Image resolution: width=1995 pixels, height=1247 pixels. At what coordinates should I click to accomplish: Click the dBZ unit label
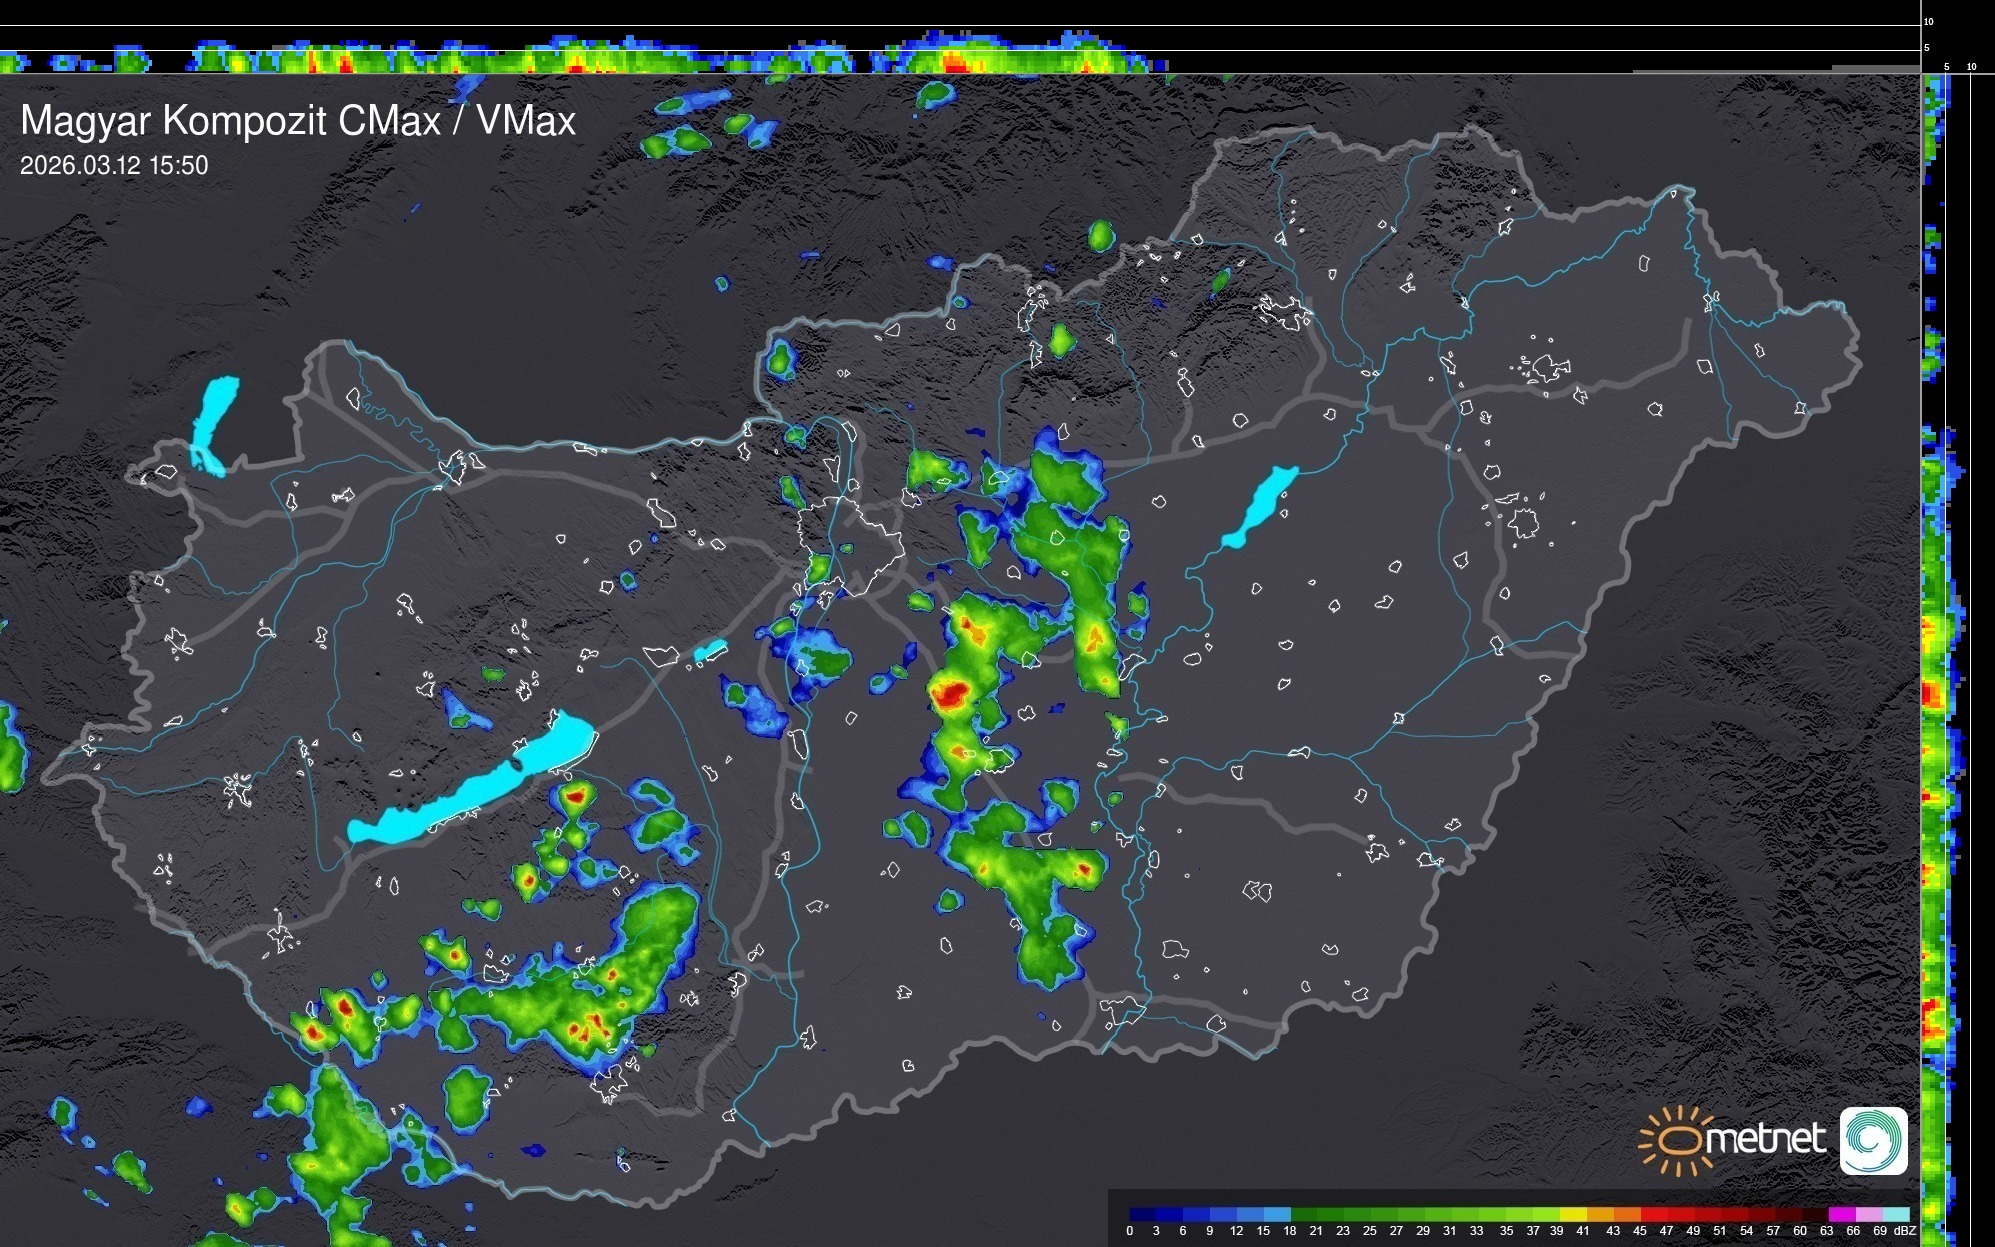[1905, 1231]
